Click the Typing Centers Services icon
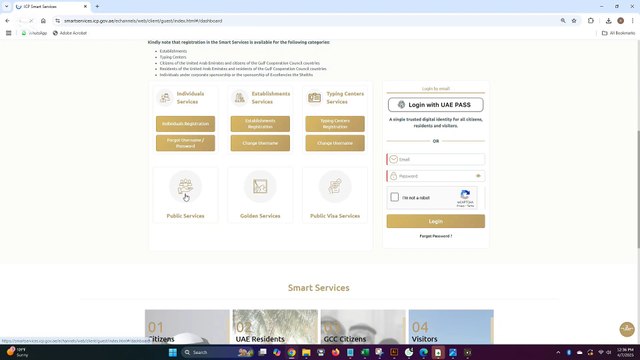Screen dimensions: 640x360 pyautogui.click(x=314, y=98)
